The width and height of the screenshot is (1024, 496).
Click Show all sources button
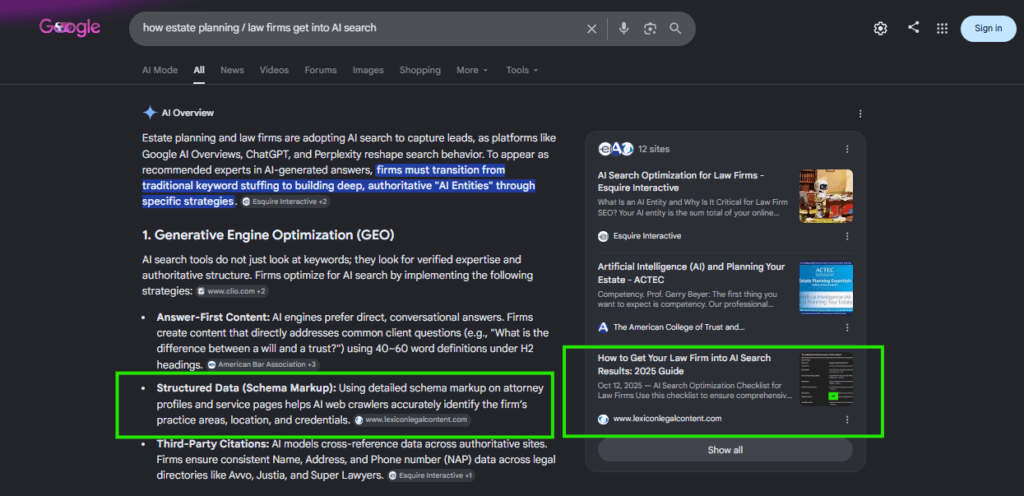725,450
